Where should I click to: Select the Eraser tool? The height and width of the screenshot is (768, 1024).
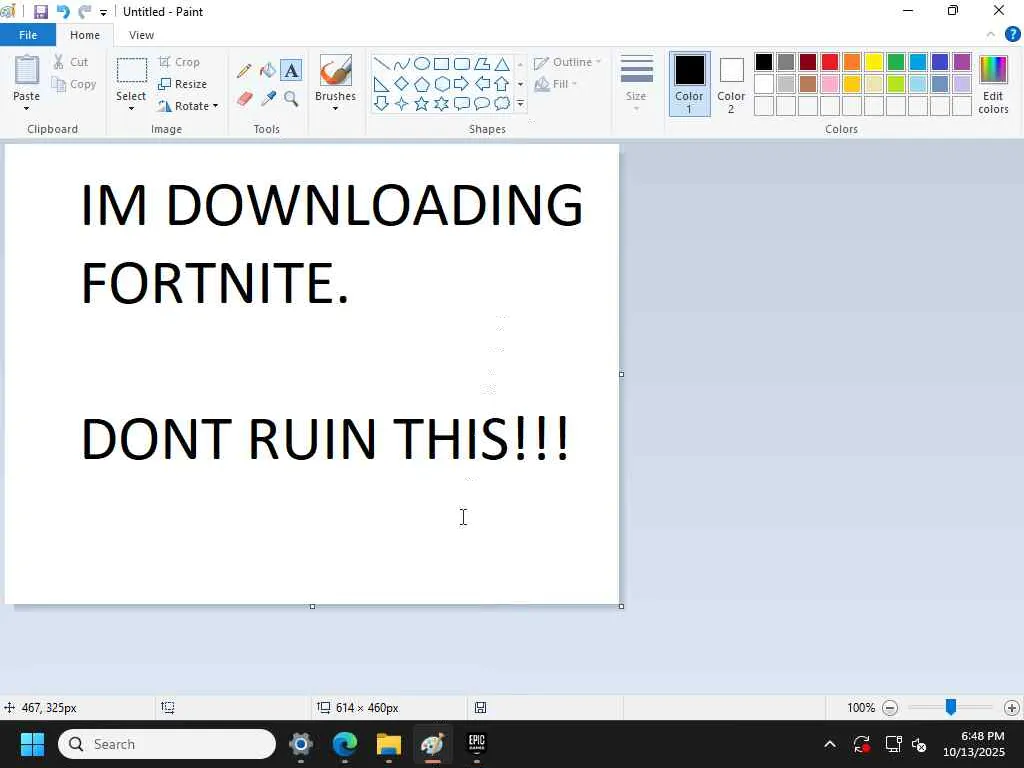point(244,99)
